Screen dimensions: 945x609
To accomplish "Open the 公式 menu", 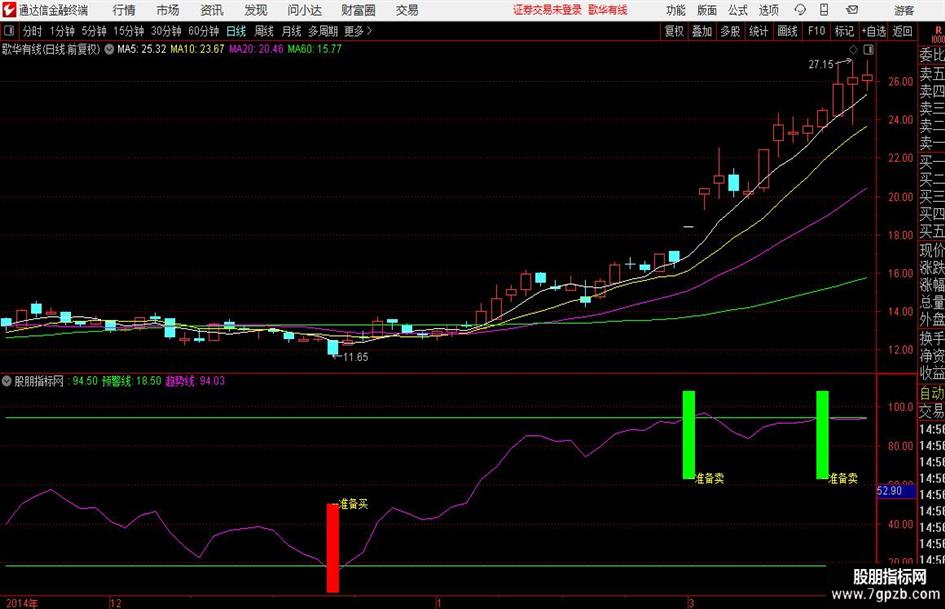I will [737, 10].
